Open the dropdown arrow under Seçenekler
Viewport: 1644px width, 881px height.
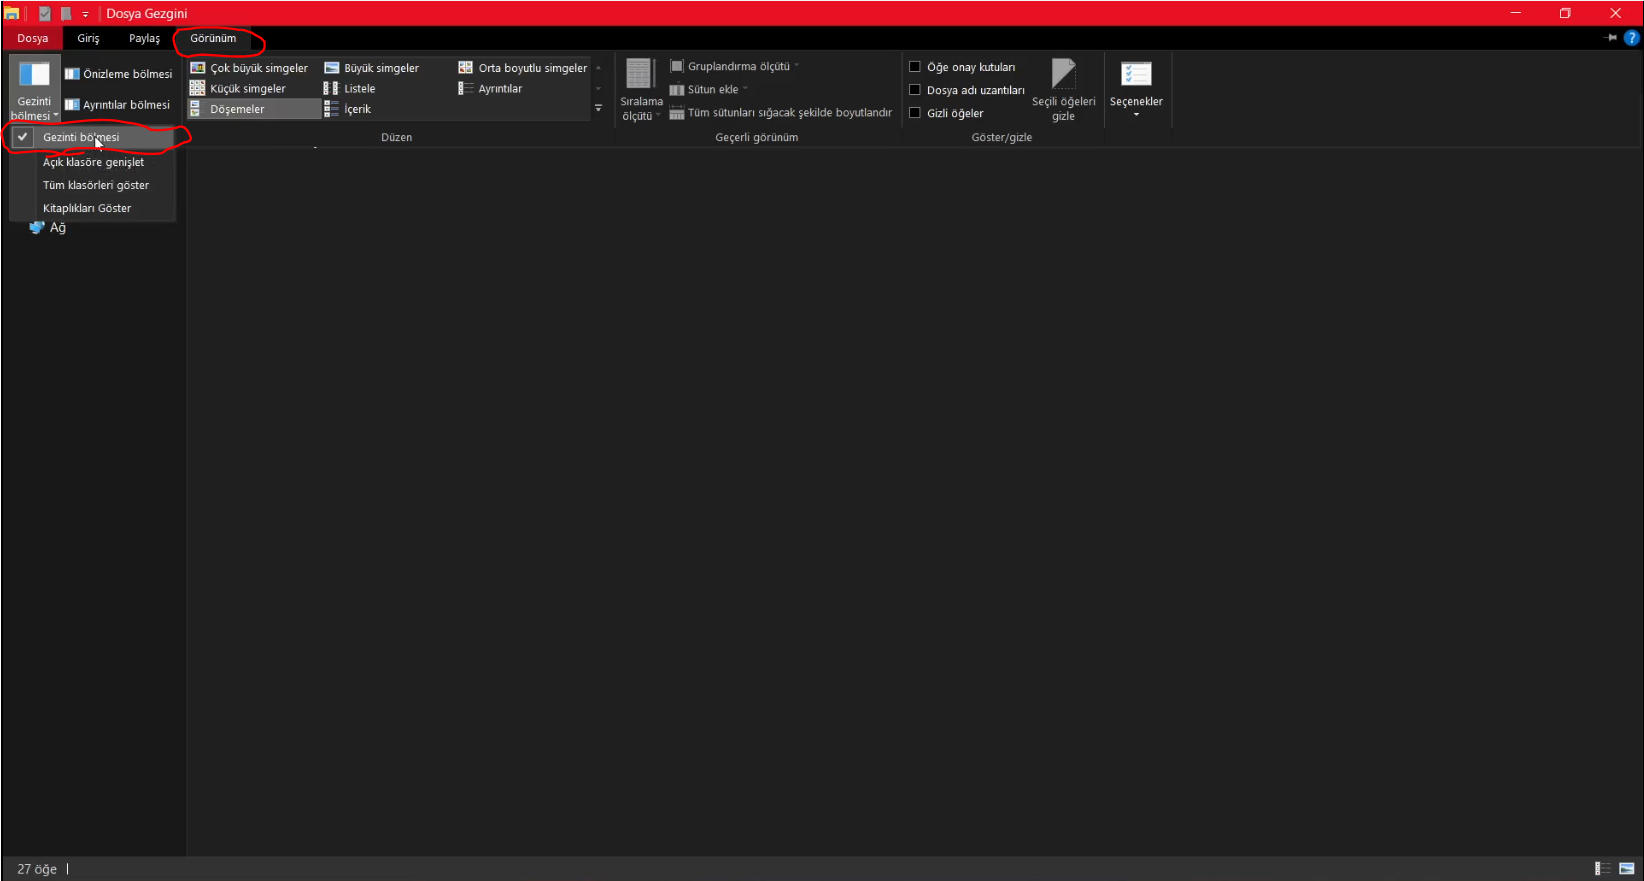click(1136, 115)
